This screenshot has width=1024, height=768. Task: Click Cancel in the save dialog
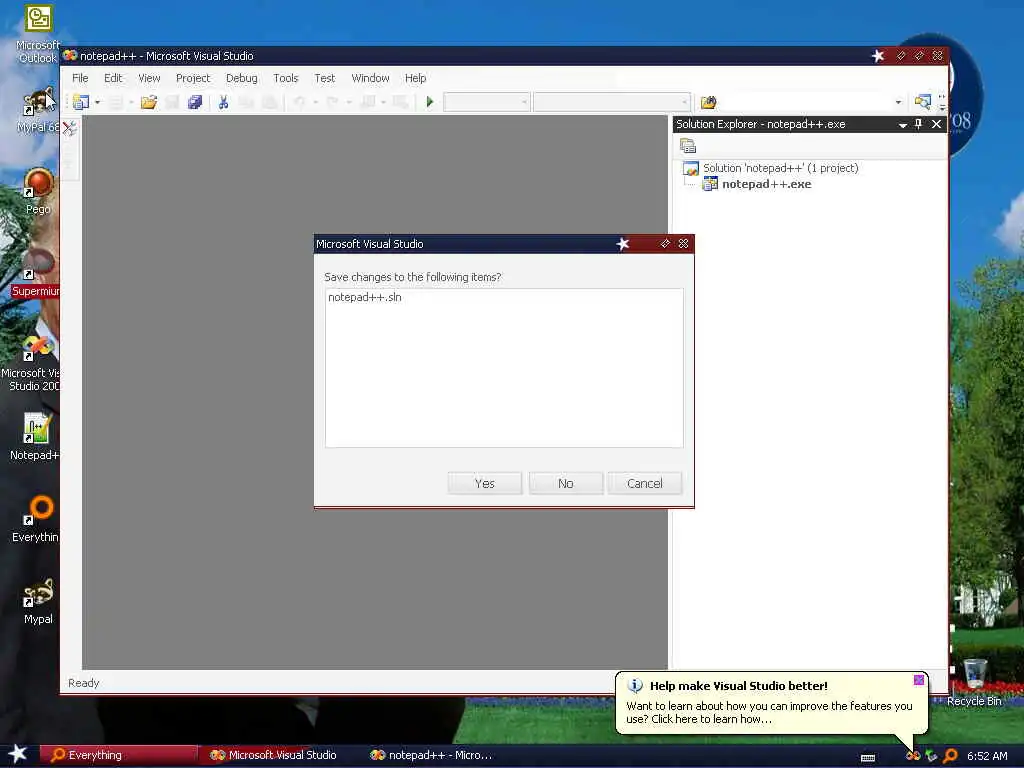tap(645, 483)
